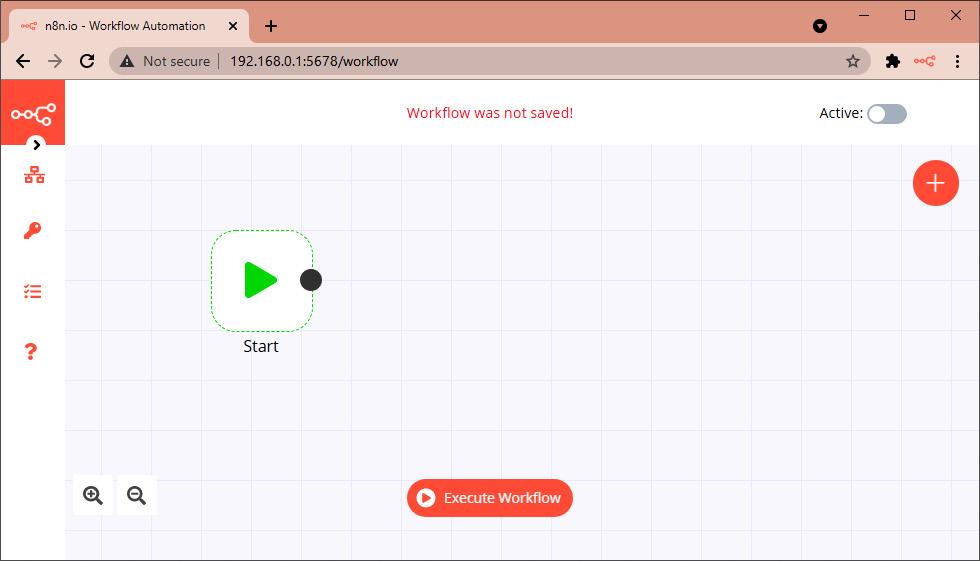Click the Not secure warning indicator
The height and width of the screenshot is (561, 980).
tap(165, 61)
